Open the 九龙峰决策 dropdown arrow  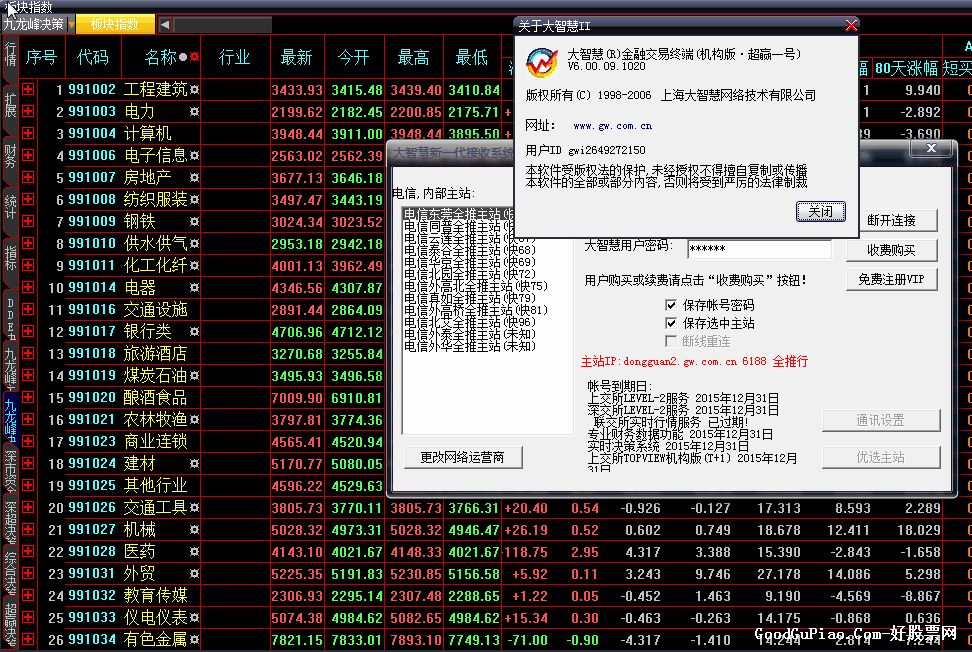[x=71, y=24]
